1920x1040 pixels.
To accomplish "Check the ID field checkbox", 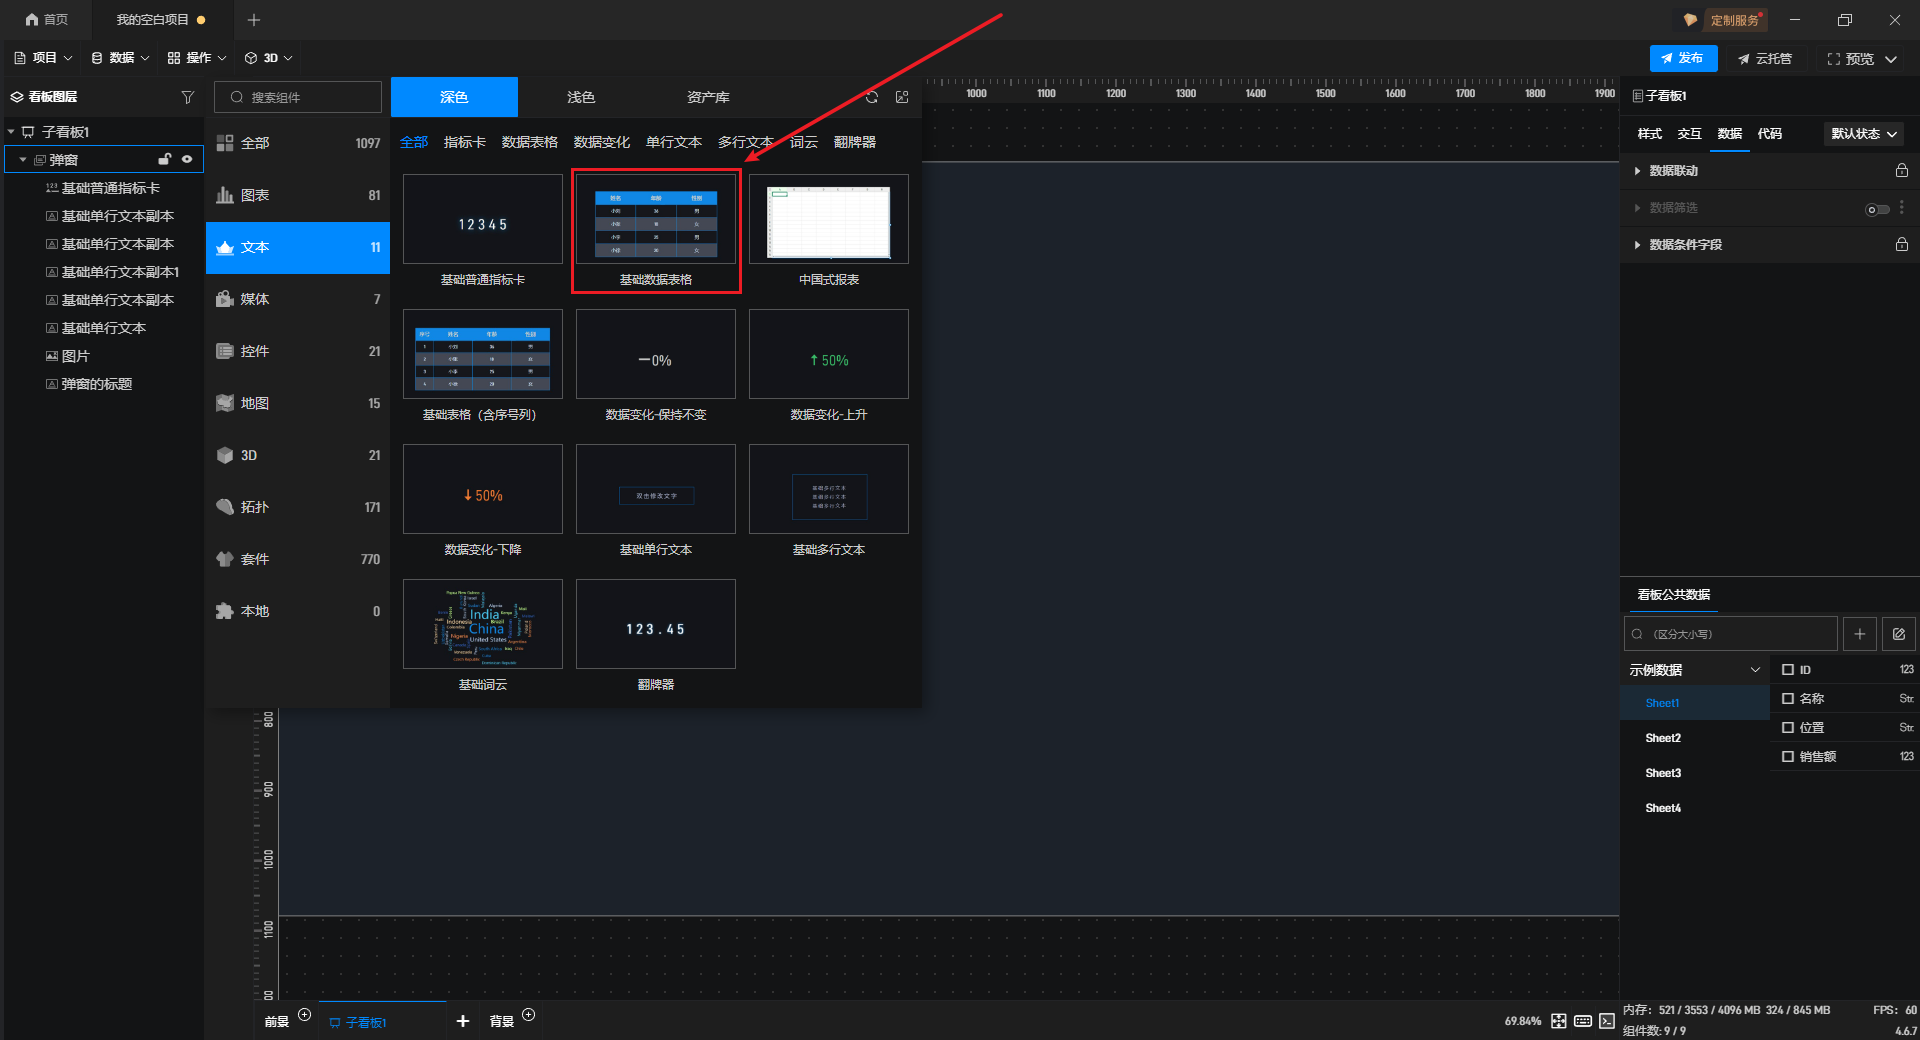I will [1788, 670].
